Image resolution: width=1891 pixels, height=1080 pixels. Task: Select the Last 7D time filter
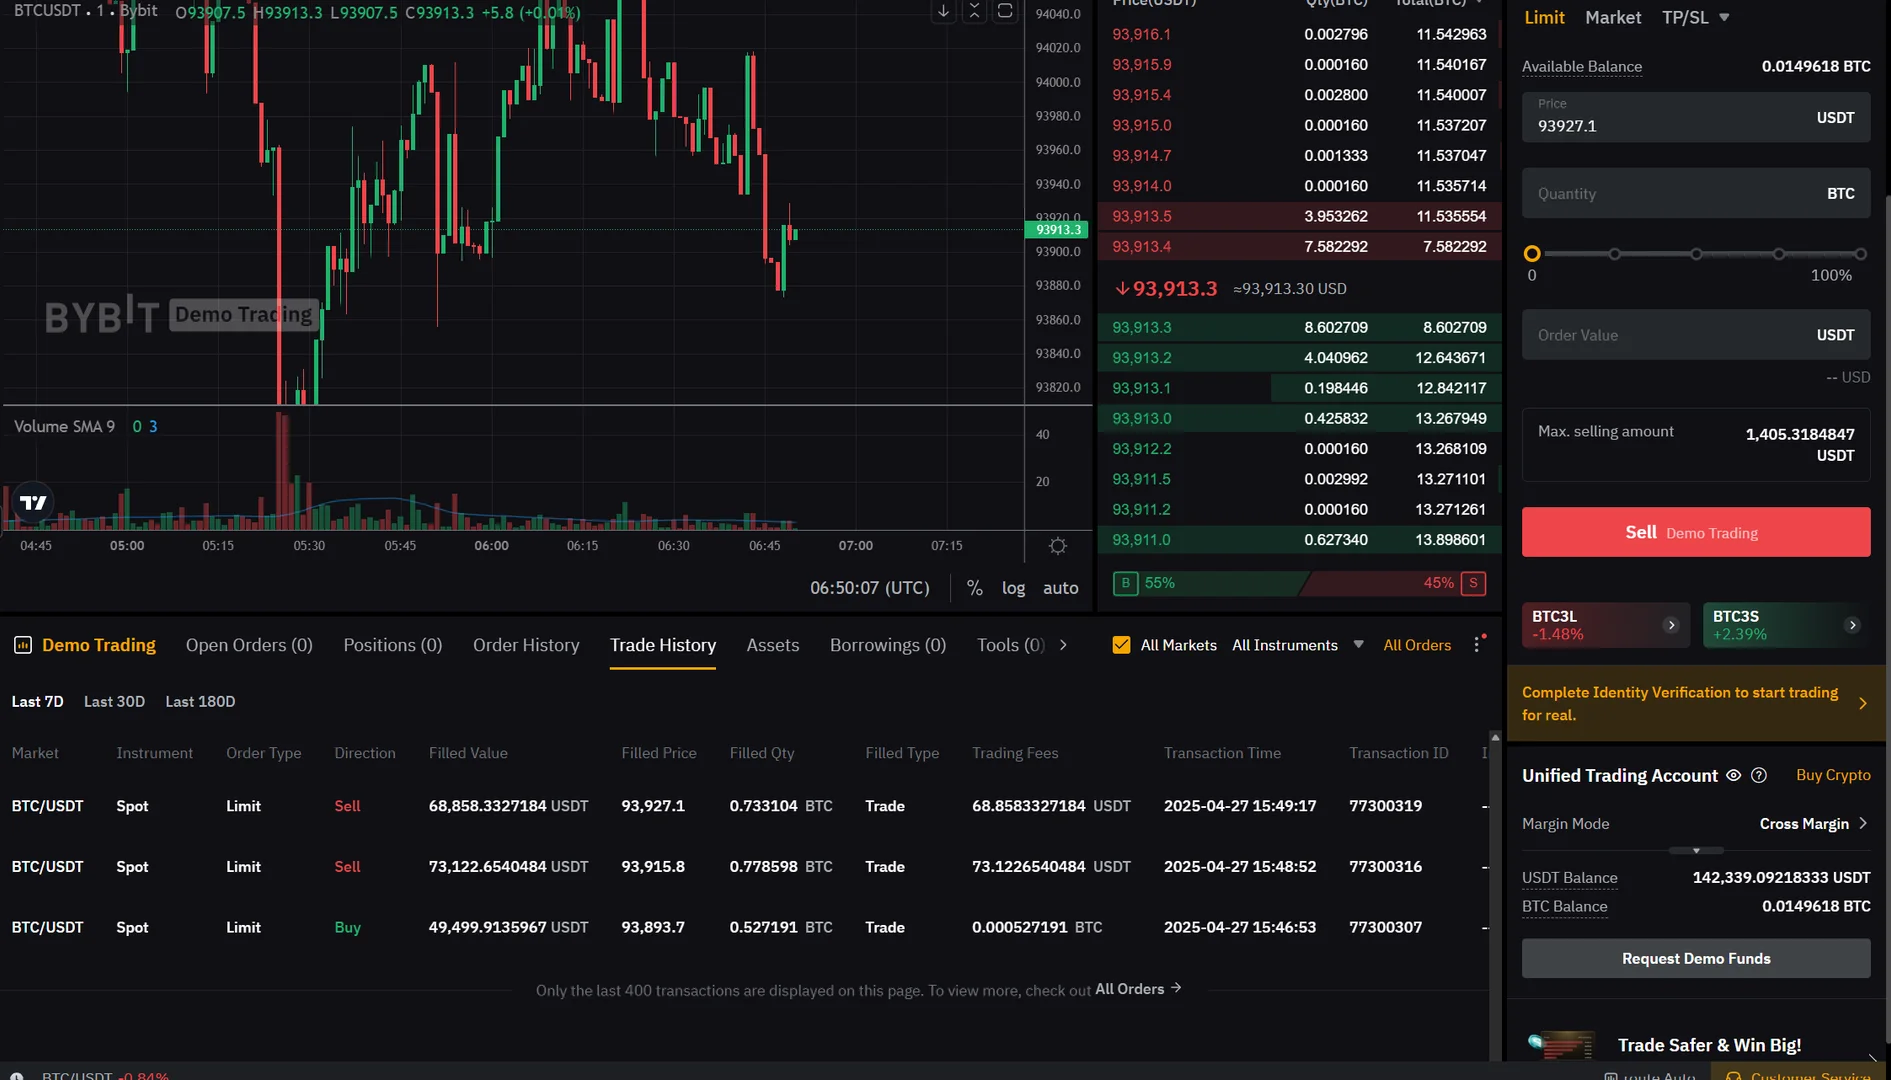tap(37, 702)
